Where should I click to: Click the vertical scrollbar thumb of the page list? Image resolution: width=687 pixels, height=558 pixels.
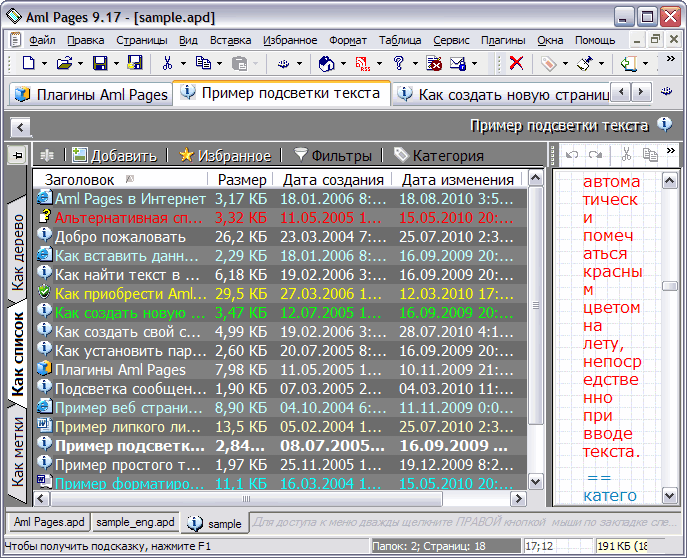[x=535, y=305]
